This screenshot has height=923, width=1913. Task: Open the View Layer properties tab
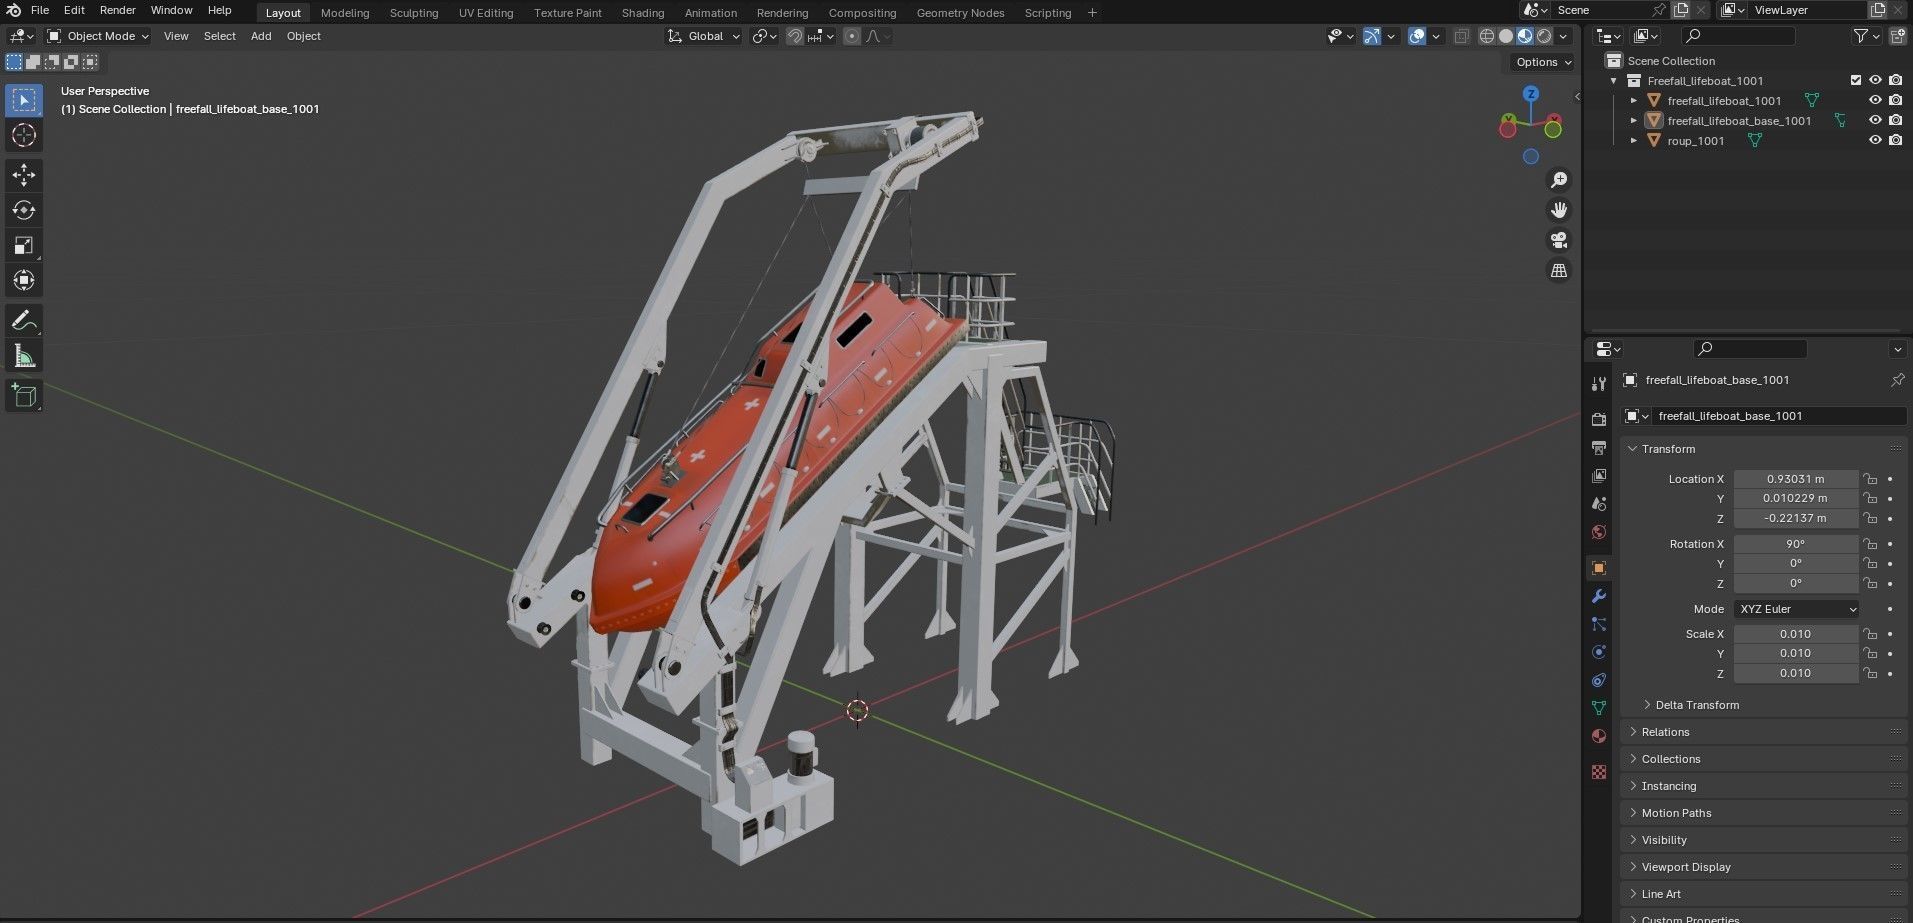[x=1598, y=475]
